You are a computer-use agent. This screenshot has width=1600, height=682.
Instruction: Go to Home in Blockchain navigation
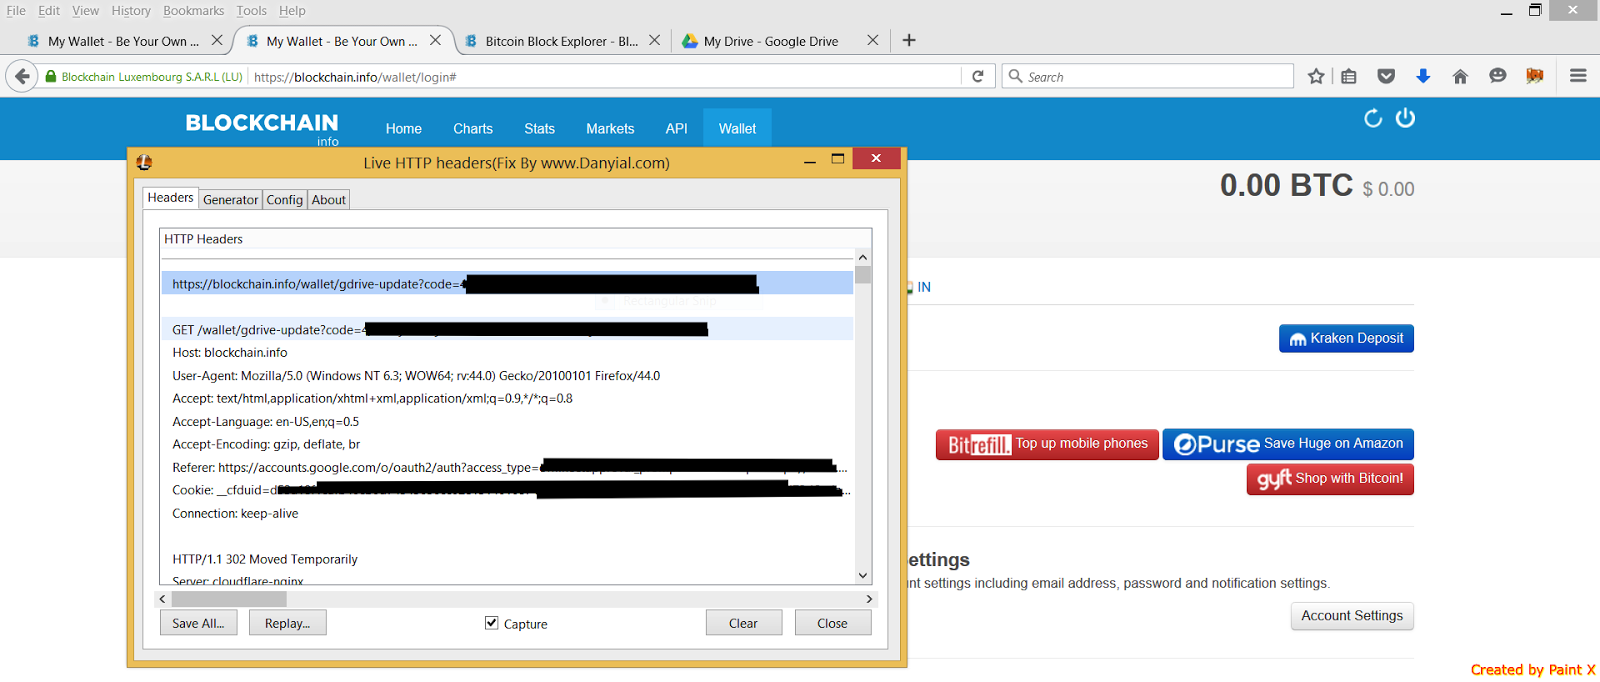pyautogui.click(x=403, y=129)
